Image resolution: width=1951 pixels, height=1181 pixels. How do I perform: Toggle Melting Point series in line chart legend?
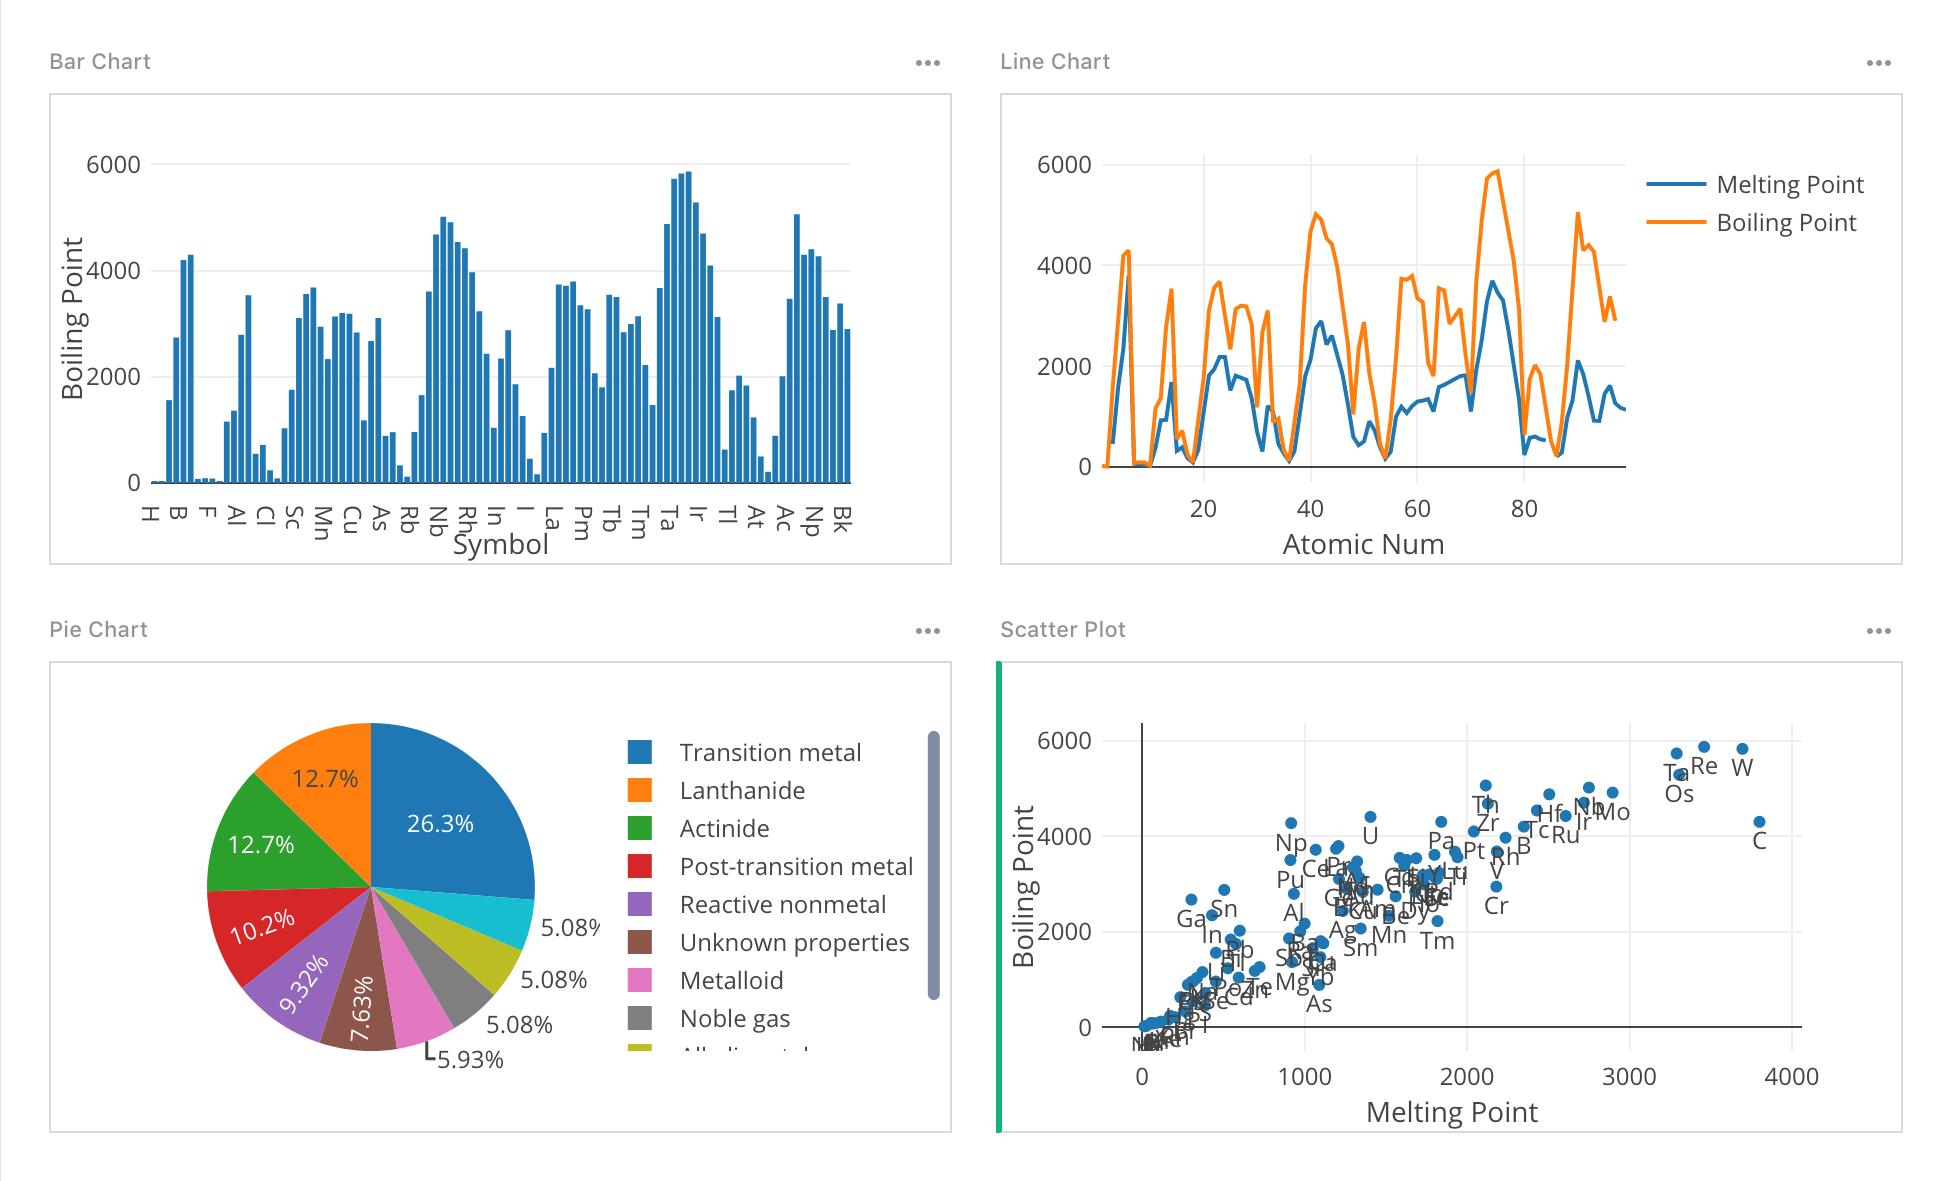point(1755,185)
